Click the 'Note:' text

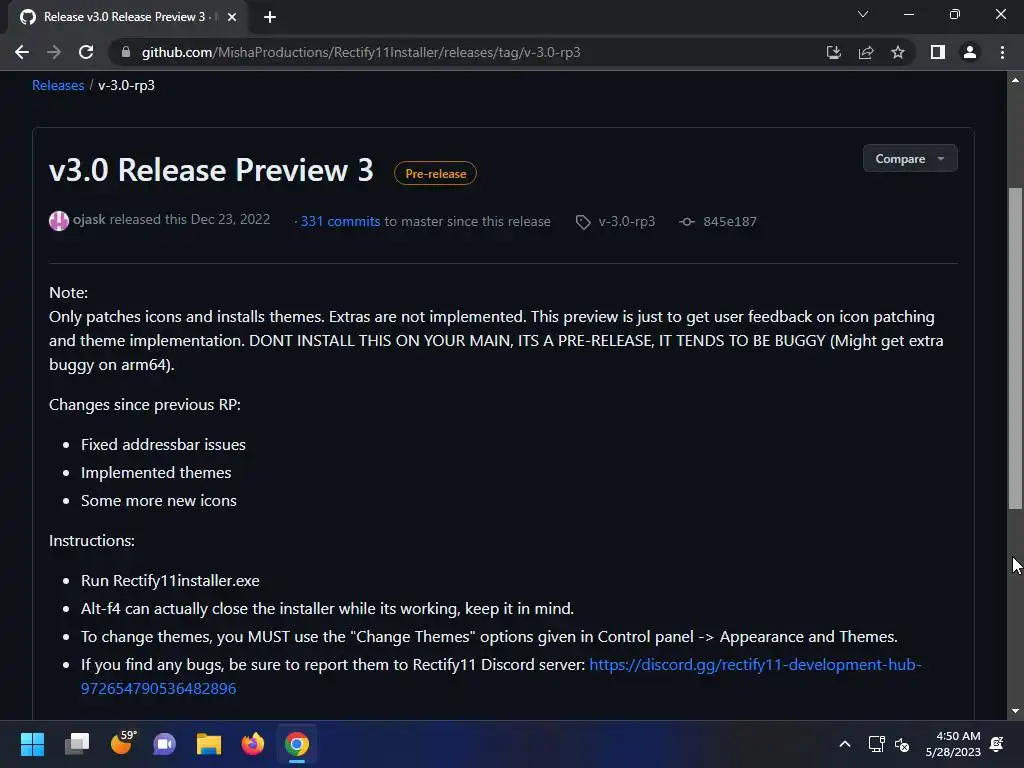tap(69, 293)
